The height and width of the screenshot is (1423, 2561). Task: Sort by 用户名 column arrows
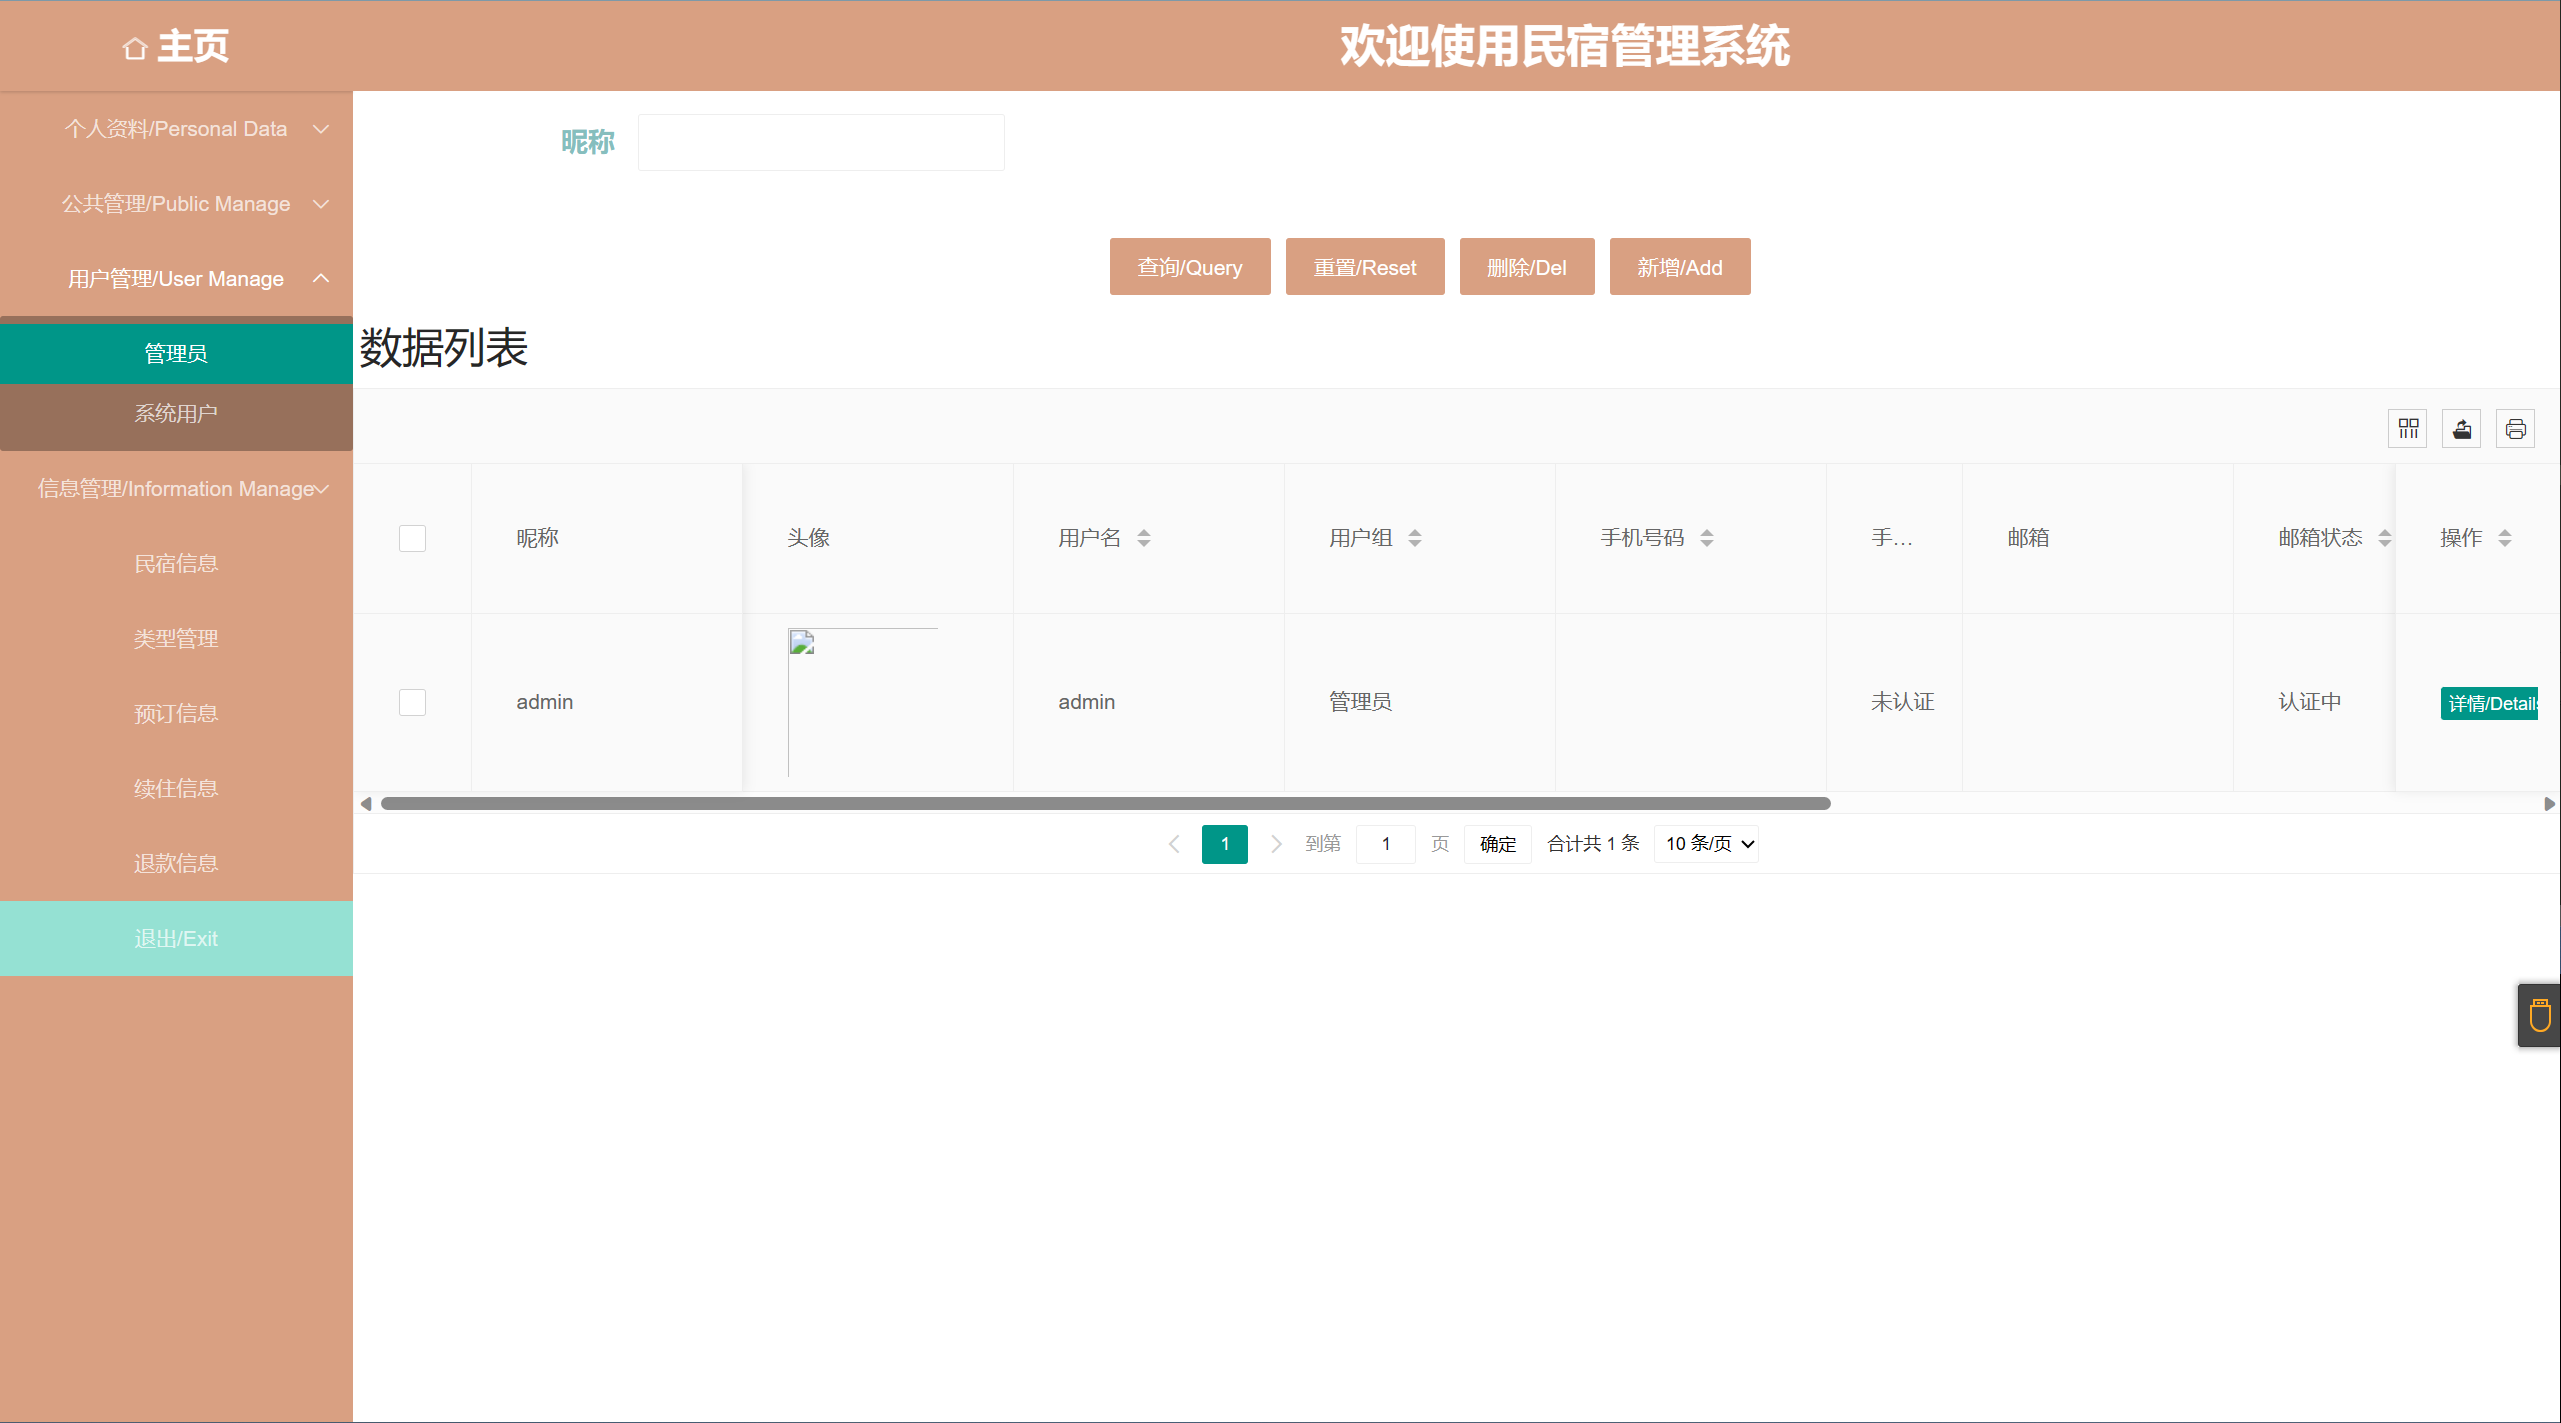1144,538
